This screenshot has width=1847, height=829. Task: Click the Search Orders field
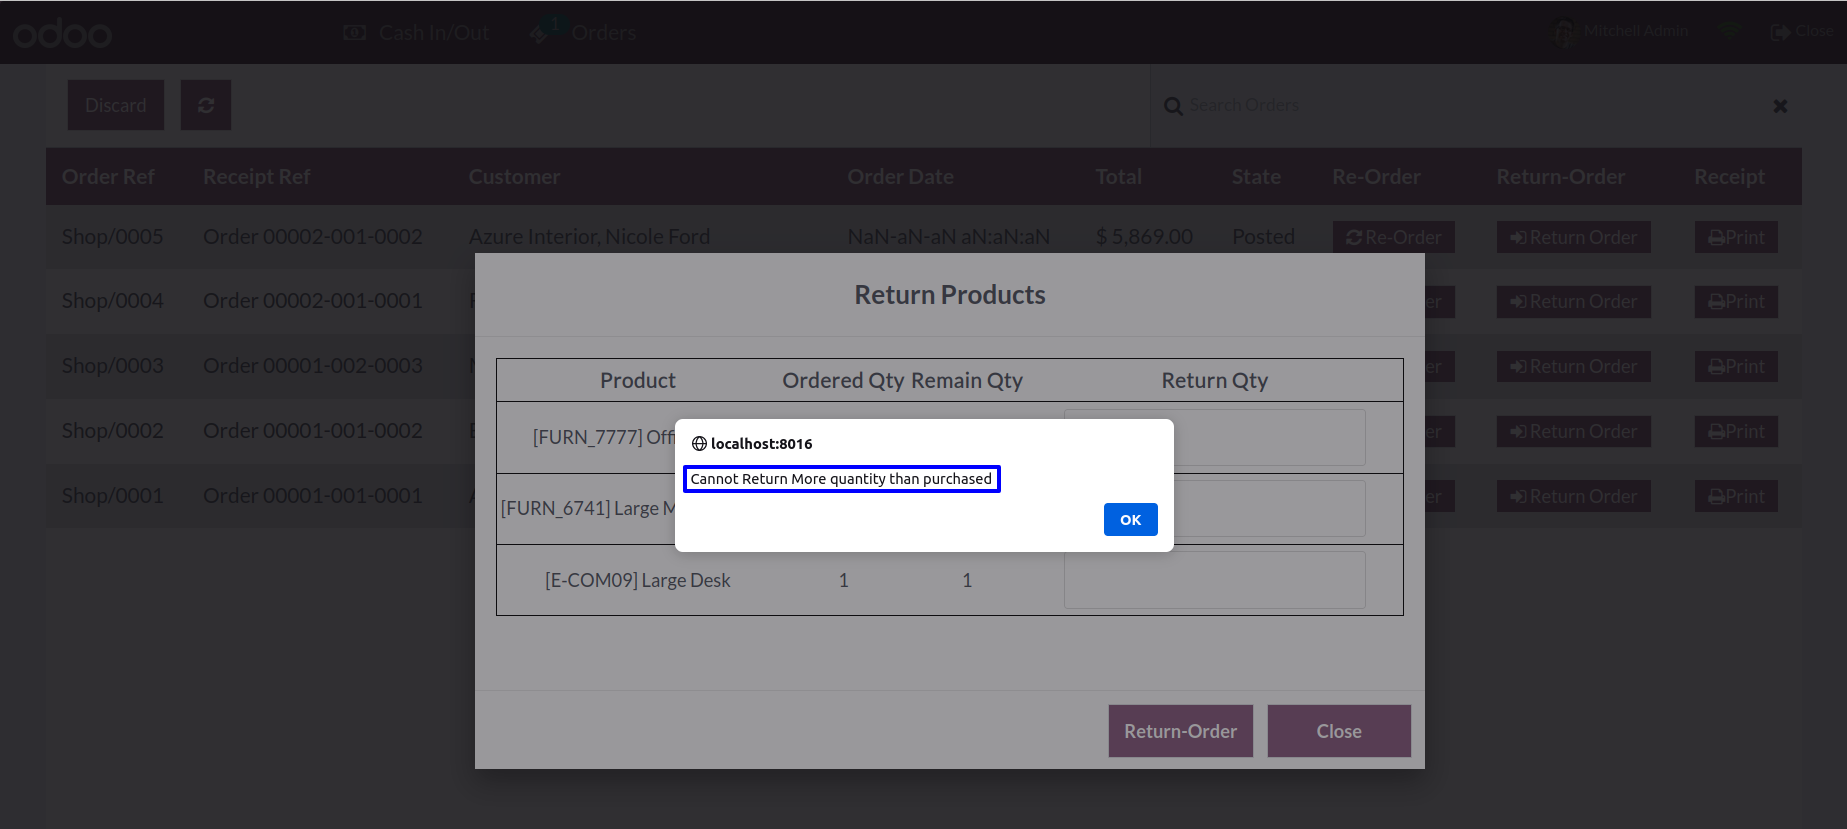click(1470, 105)
